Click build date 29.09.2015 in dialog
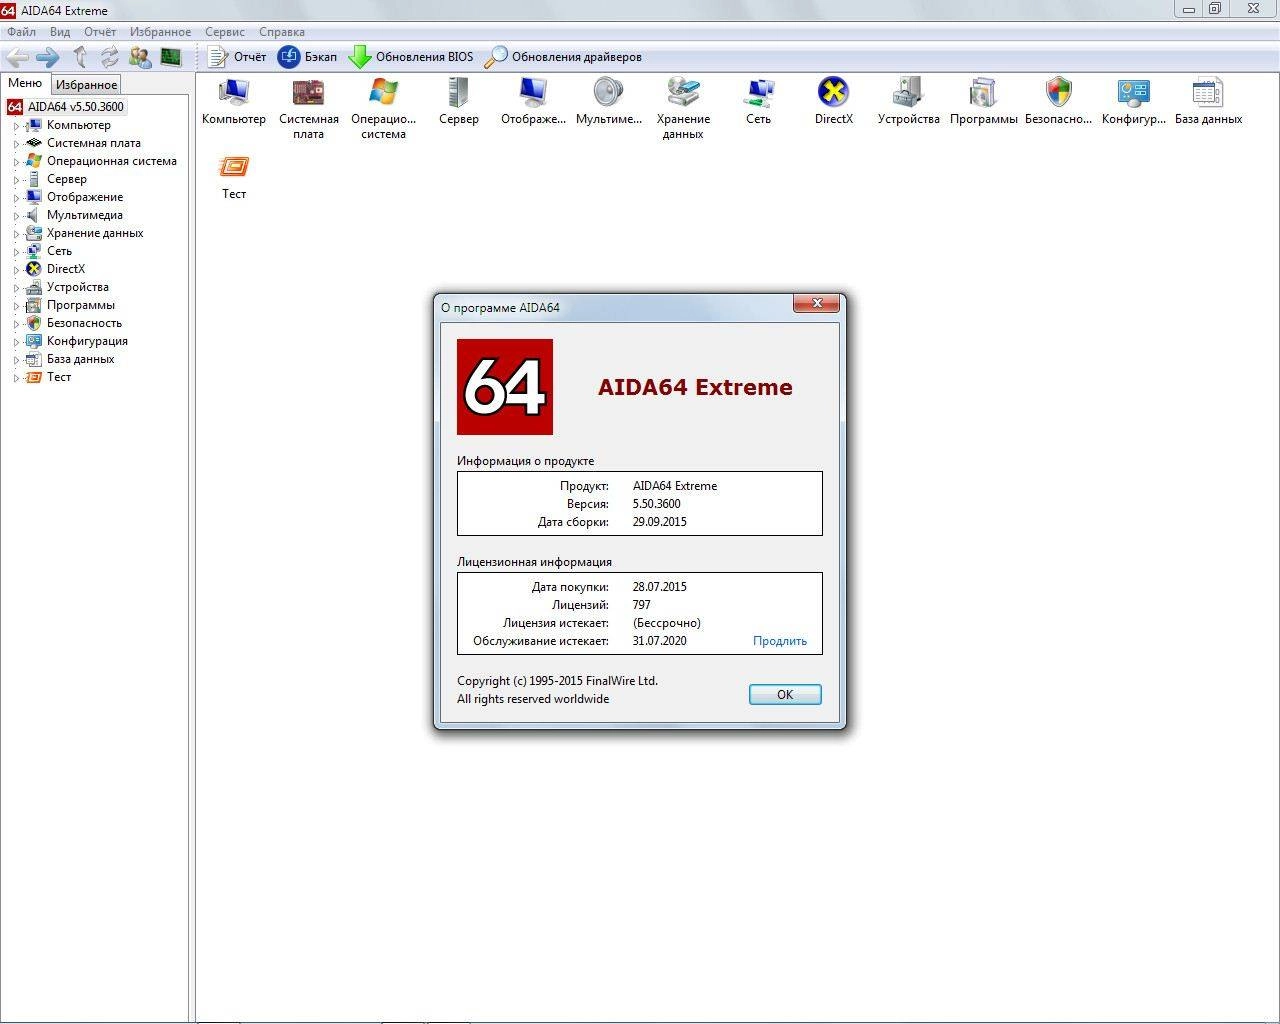Screen dimensions: 1280x1024 [x=660, y=522]
